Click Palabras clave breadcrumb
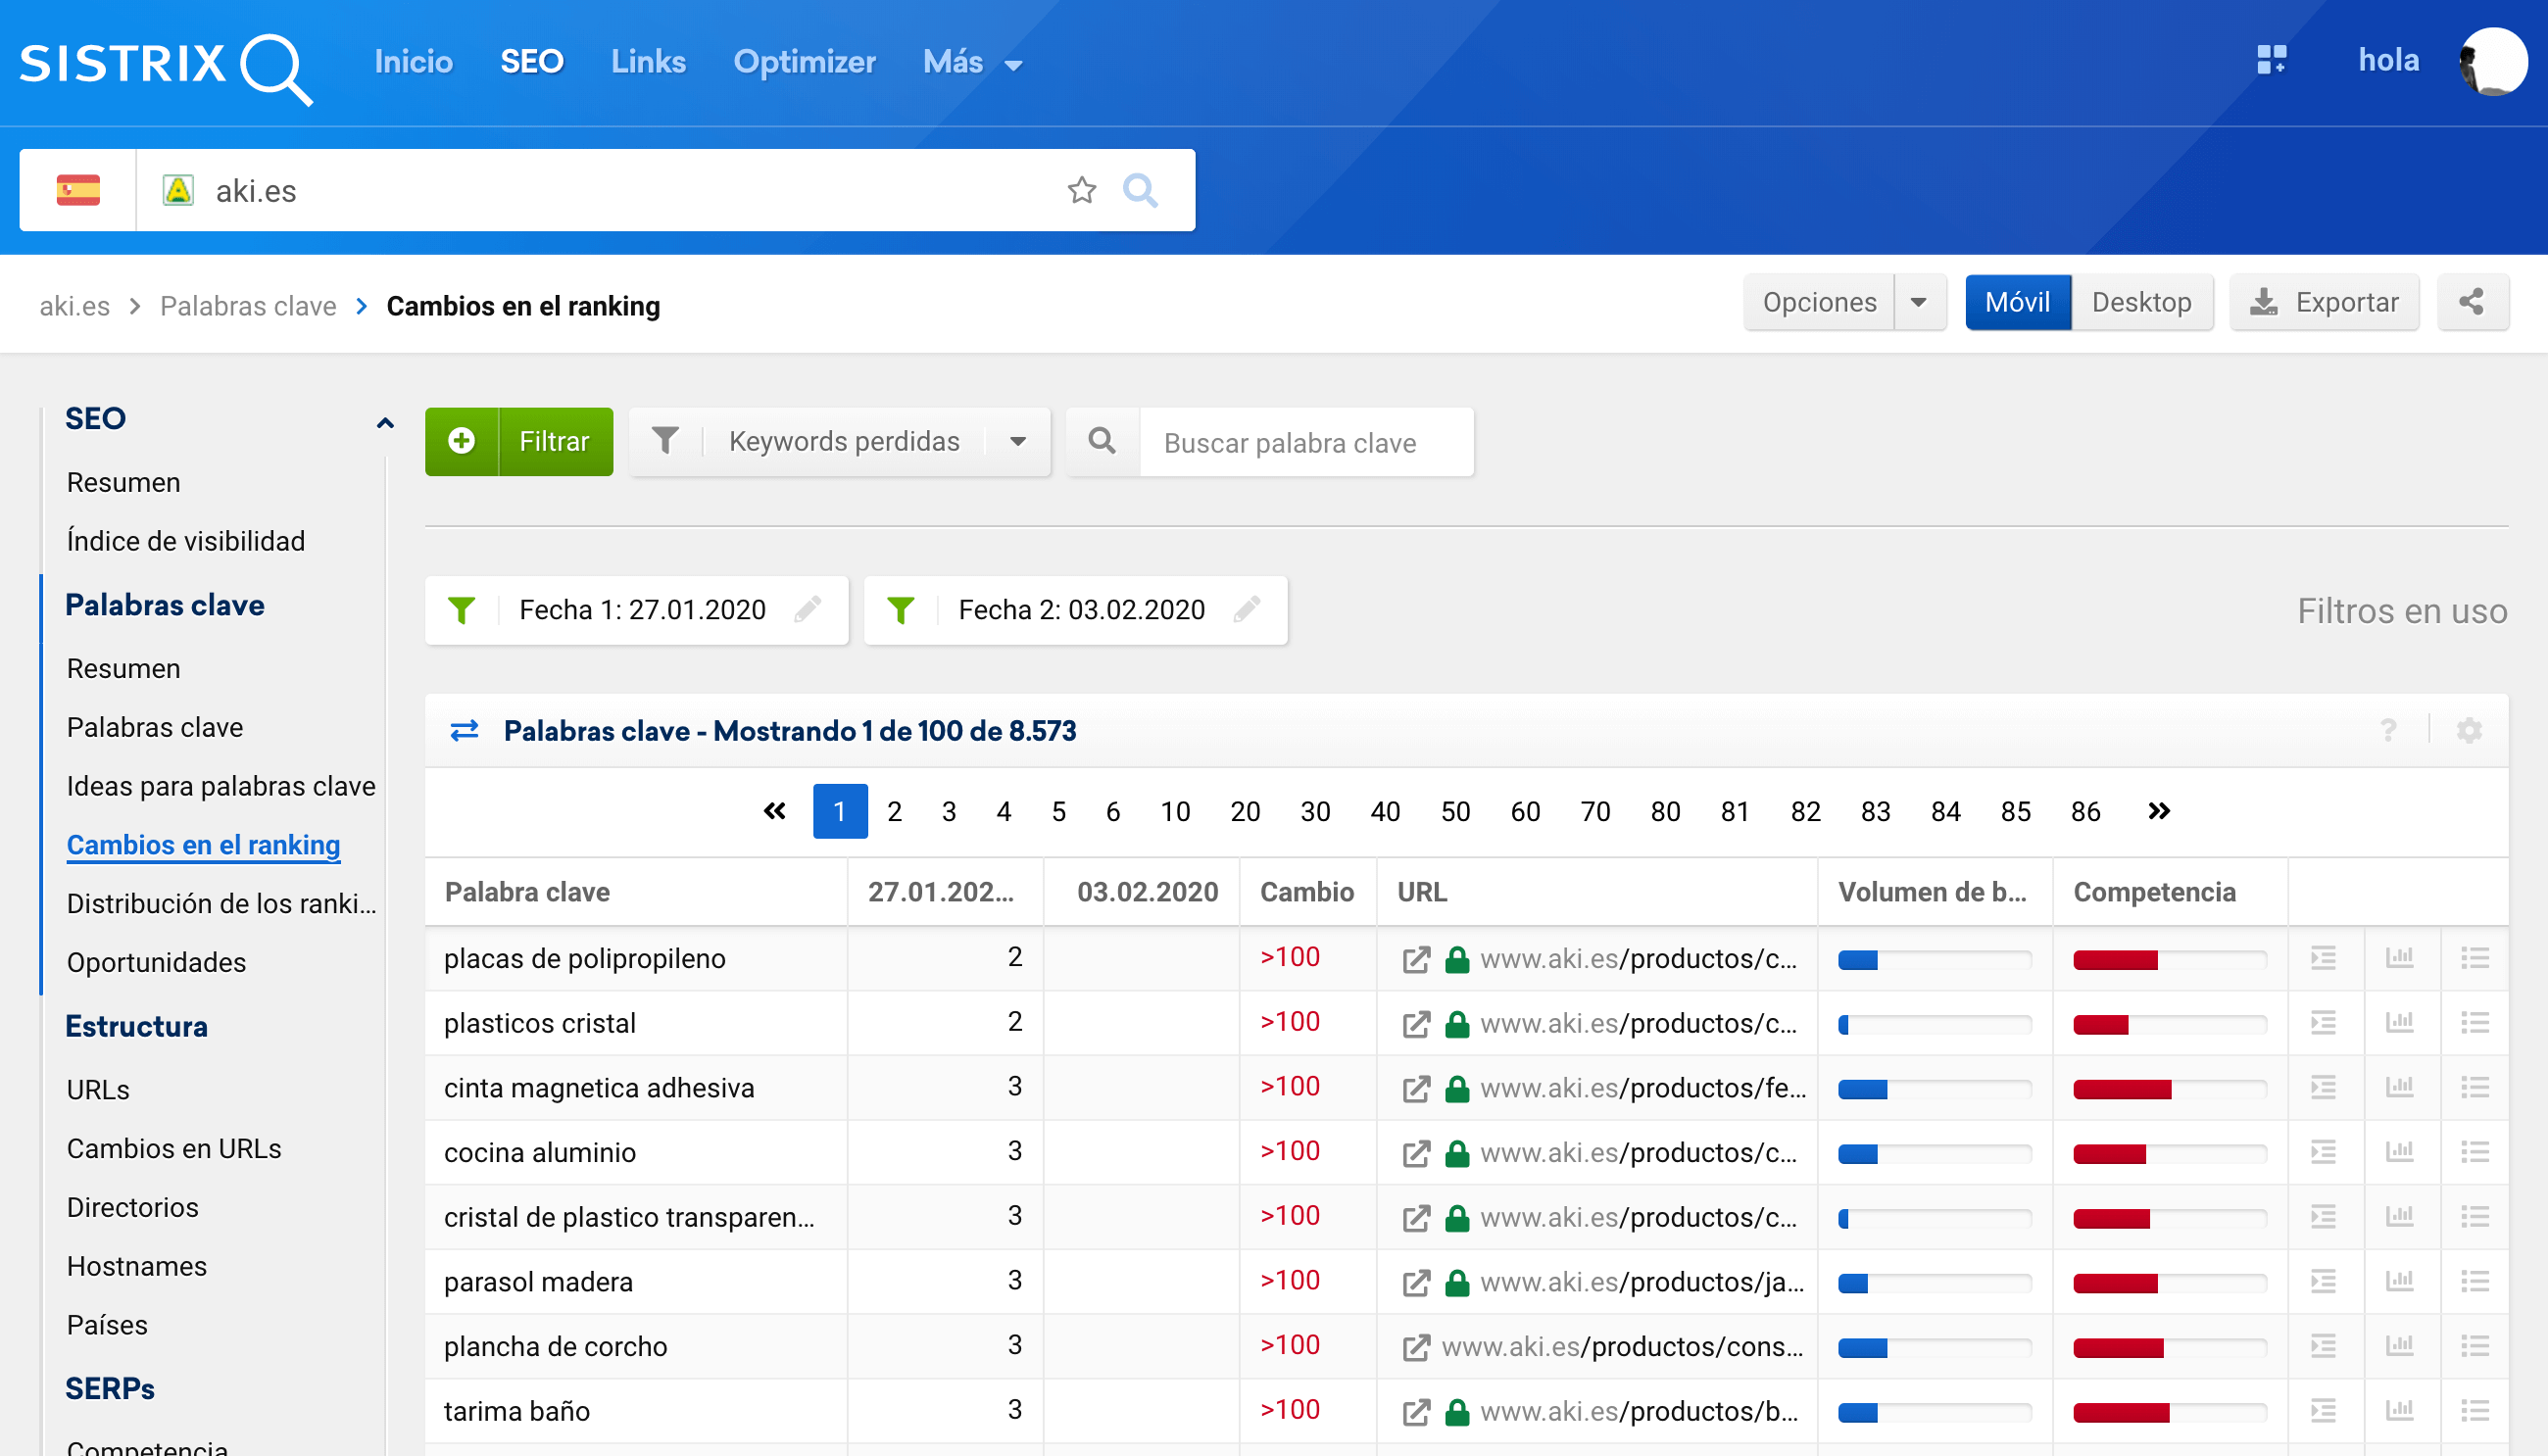The image size is (2548, 1456). pos(248,306)
